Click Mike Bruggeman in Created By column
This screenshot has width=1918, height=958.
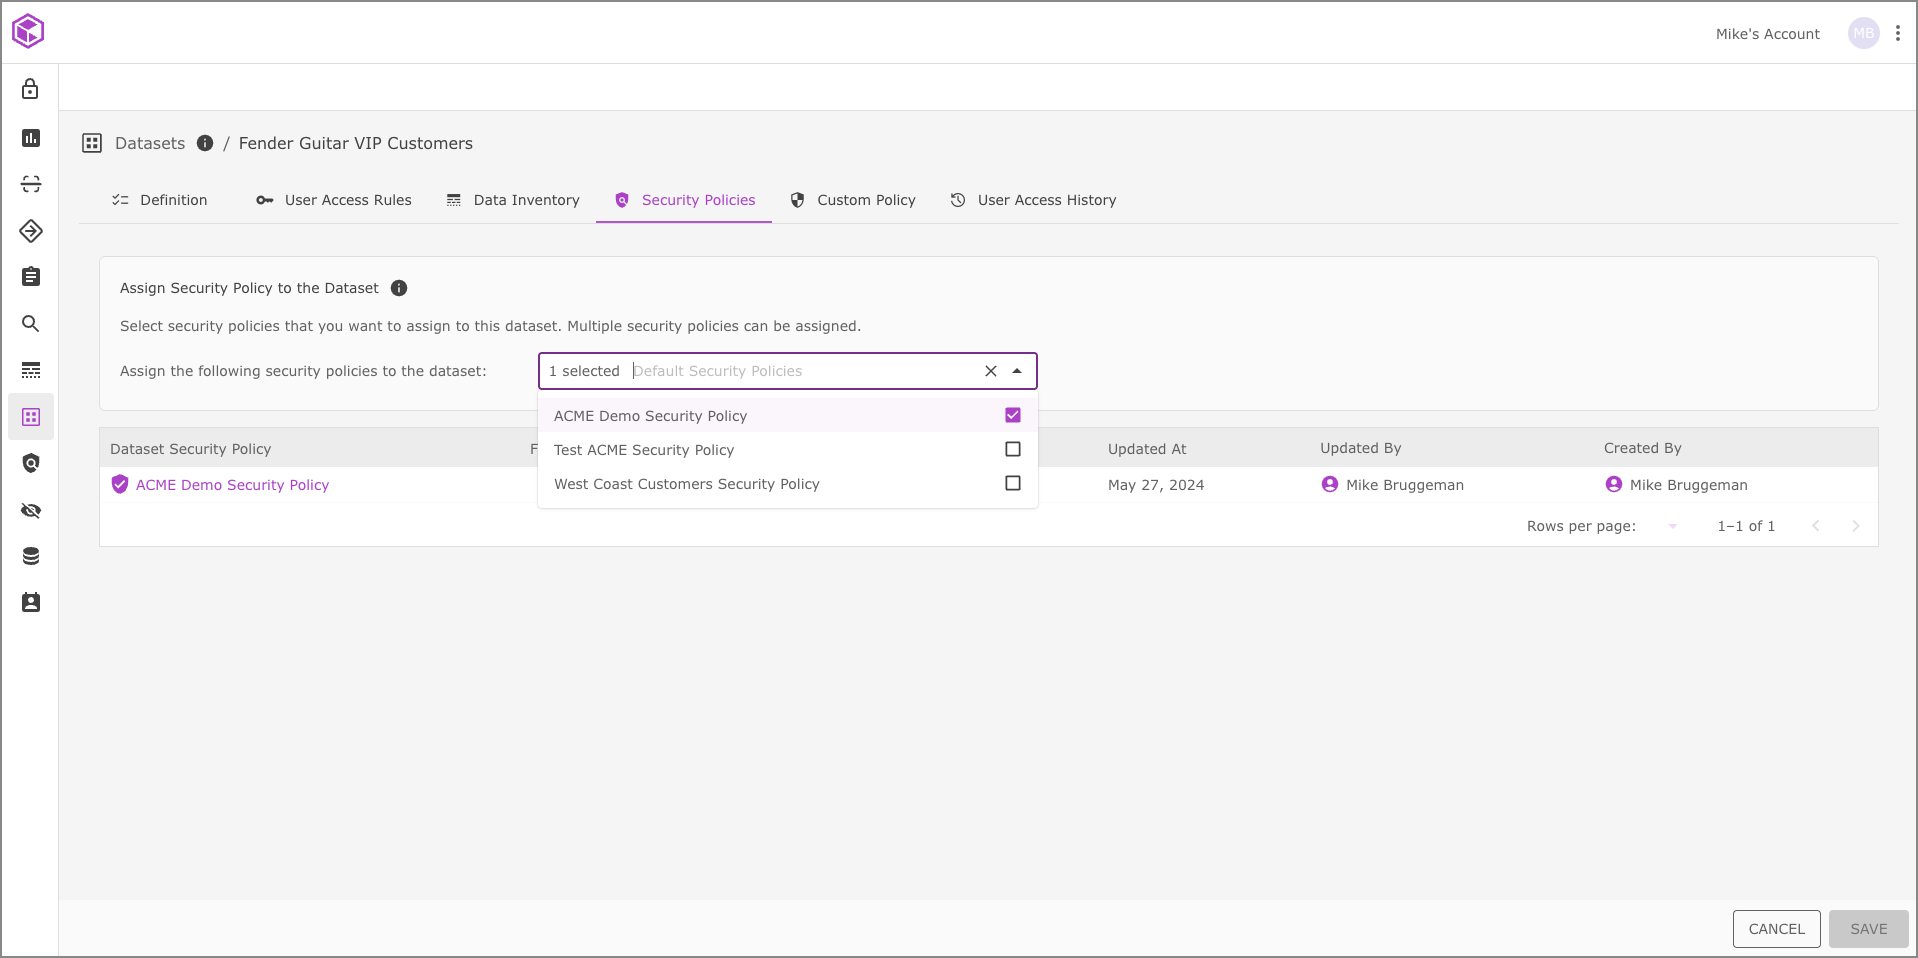click(1689, 485)
